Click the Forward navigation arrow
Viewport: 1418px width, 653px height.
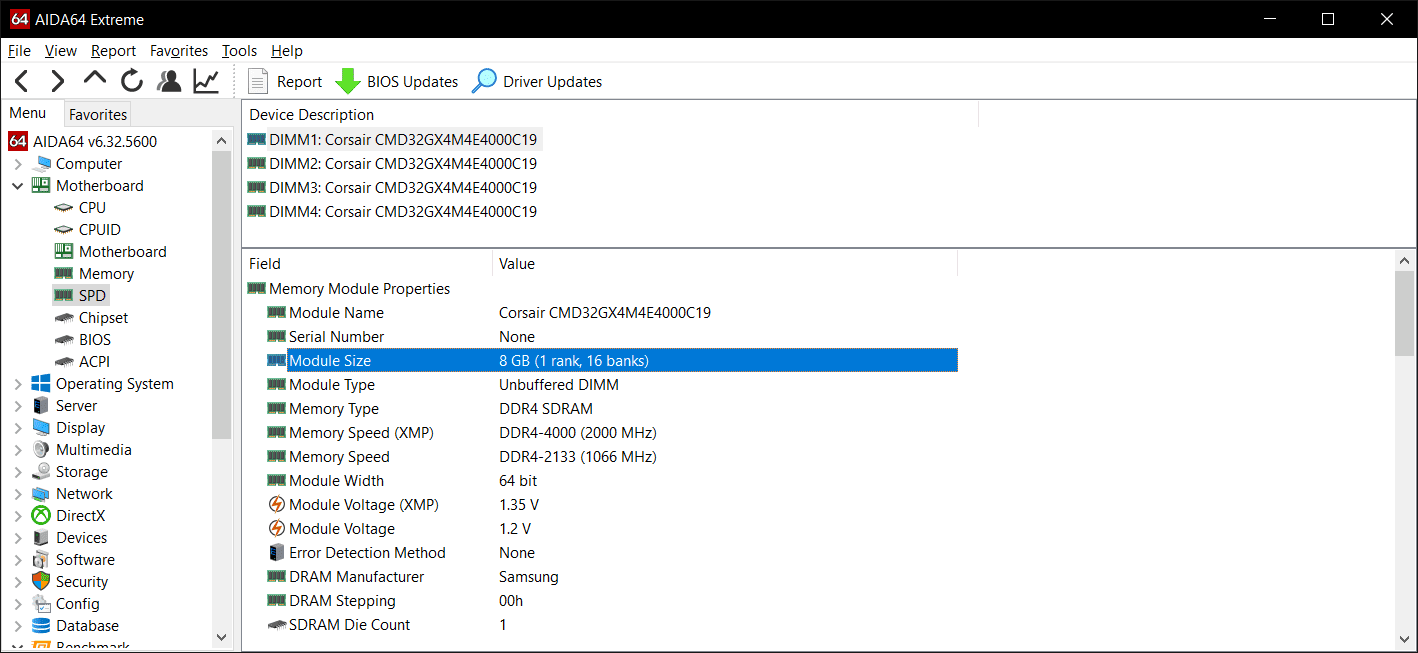click(58, 81)
